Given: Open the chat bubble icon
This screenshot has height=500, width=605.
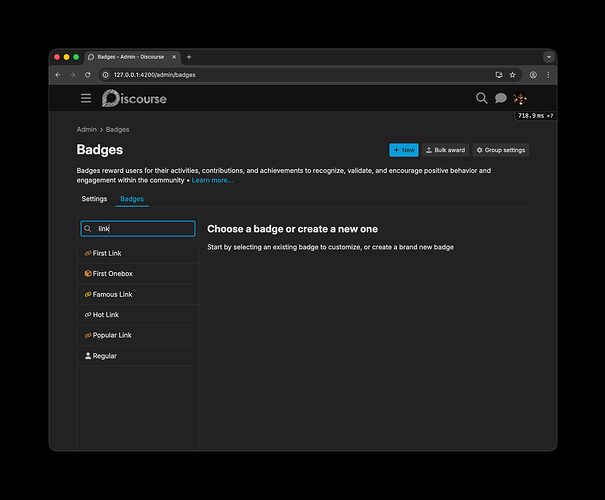Looking at the screenshot, I should coord(500,98).
